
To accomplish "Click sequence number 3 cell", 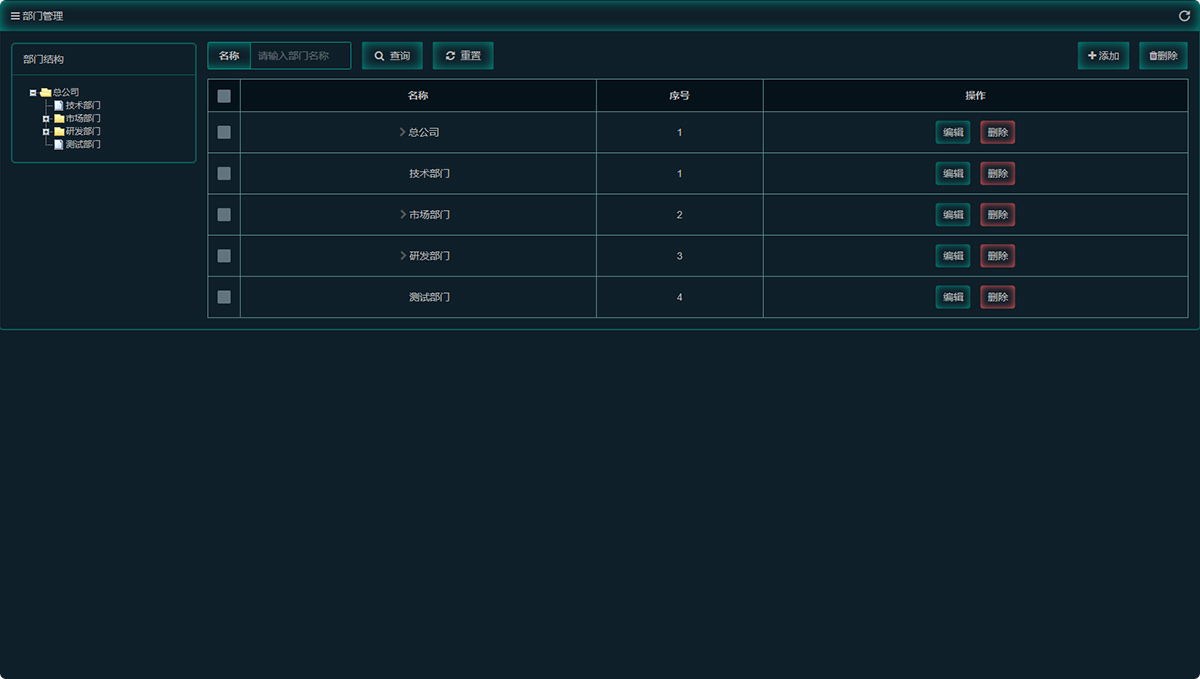I will [x=680, y=256].
